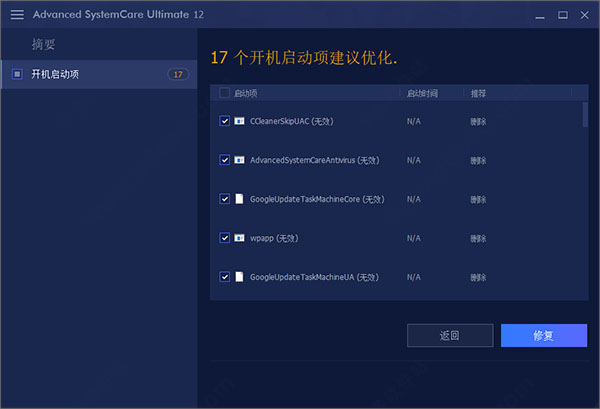The image size is (600, 409).
Task: Click the 17 count badge
Action: point(178,74)
